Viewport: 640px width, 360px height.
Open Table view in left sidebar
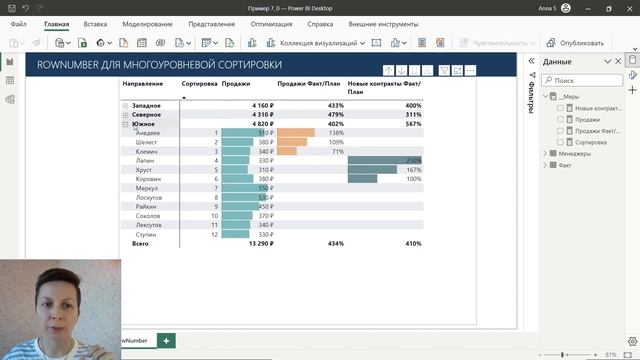[x=10, y=81]
